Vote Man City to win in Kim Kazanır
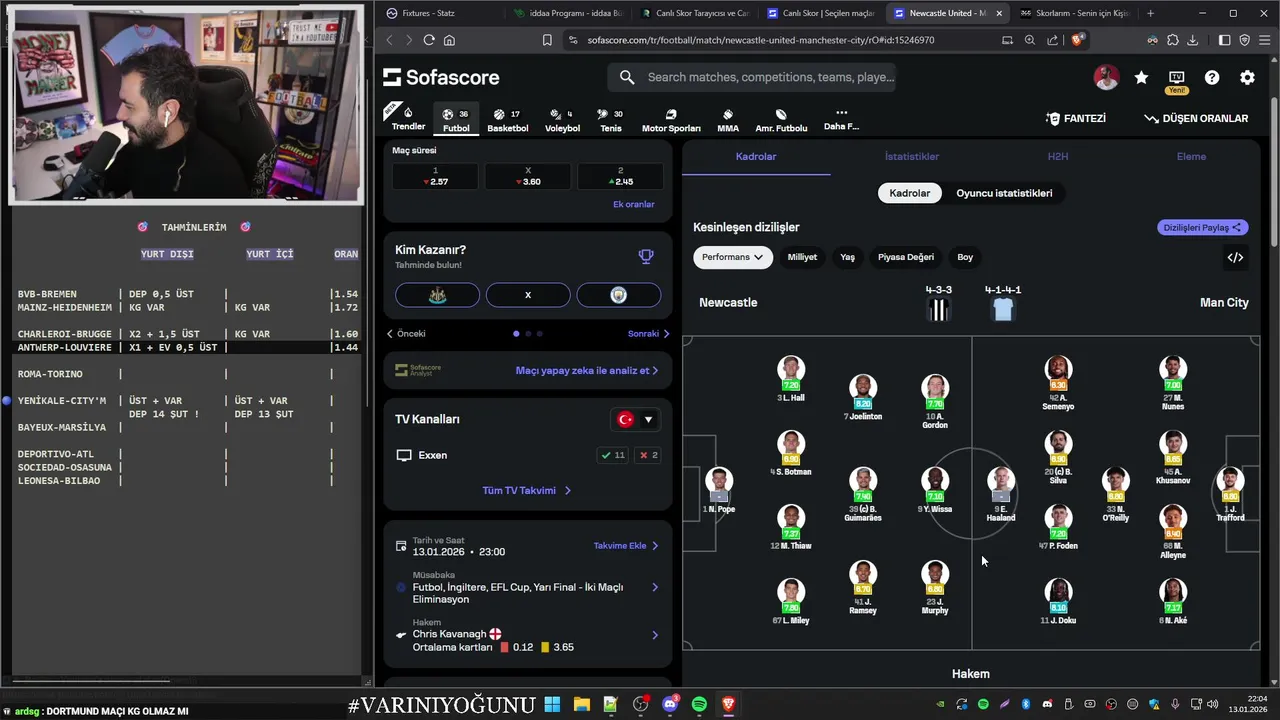This screenshot has width=1280, height=720. pos(618,295)
